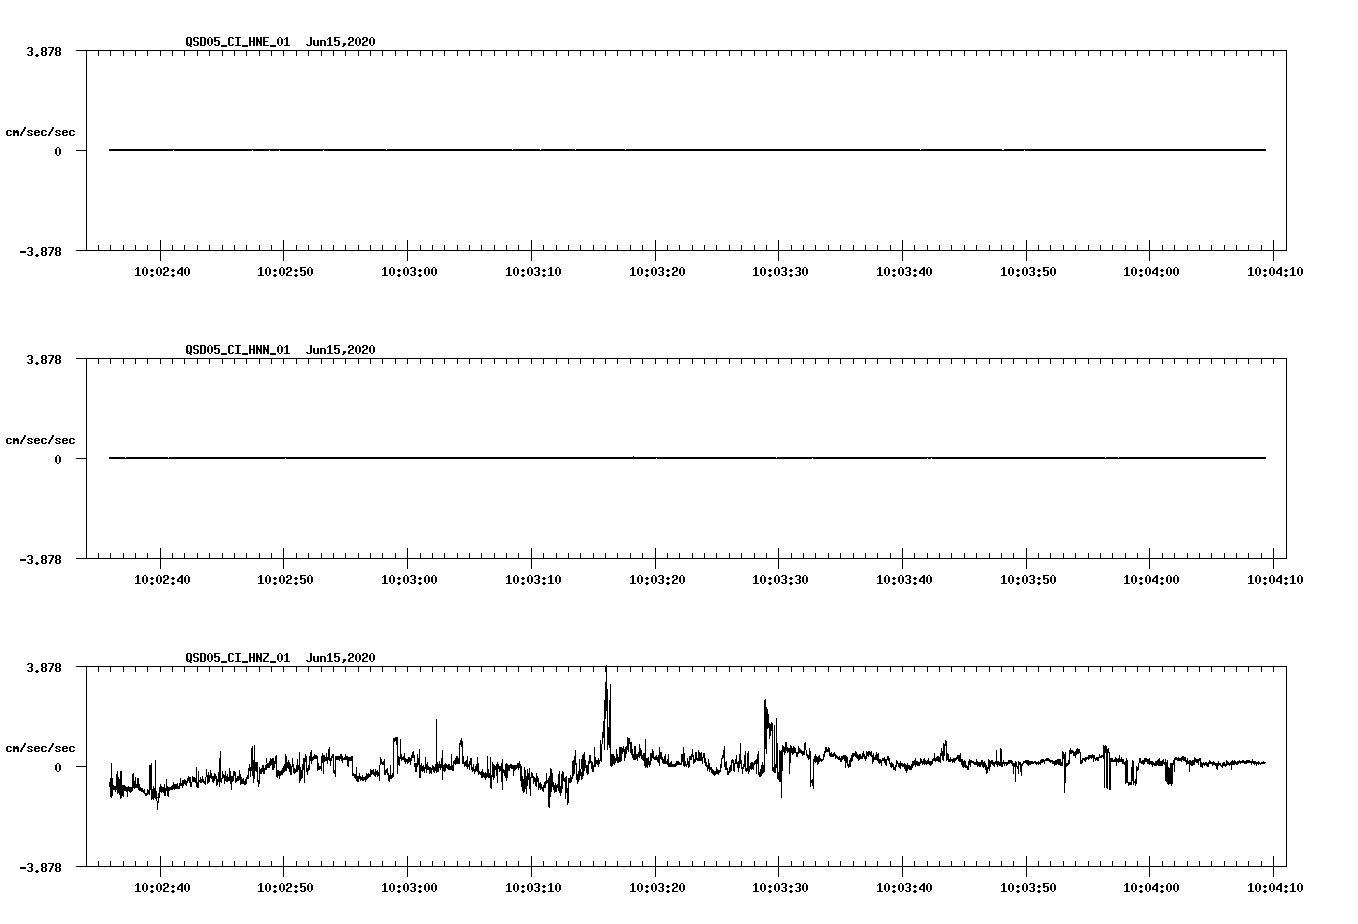Image resolution: width=1358 pixels, height=924 pixels.
Task: Click 10:04:00 time label under HNE plot
Action: pyautogui.click(x=1151, y=271)
